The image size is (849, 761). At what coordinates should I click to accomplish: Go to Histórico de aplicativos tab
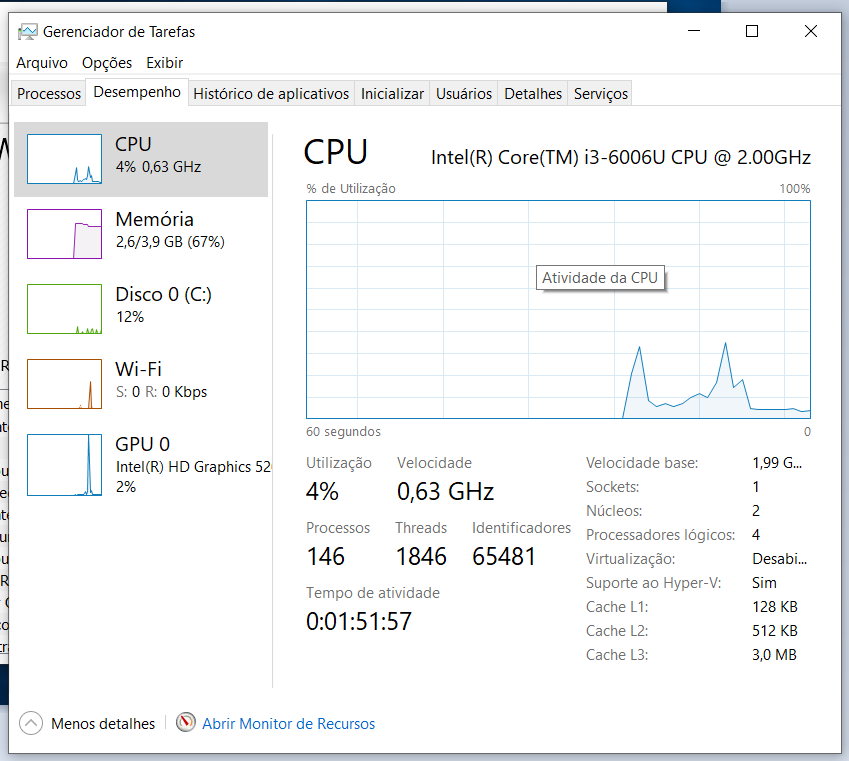271,94
